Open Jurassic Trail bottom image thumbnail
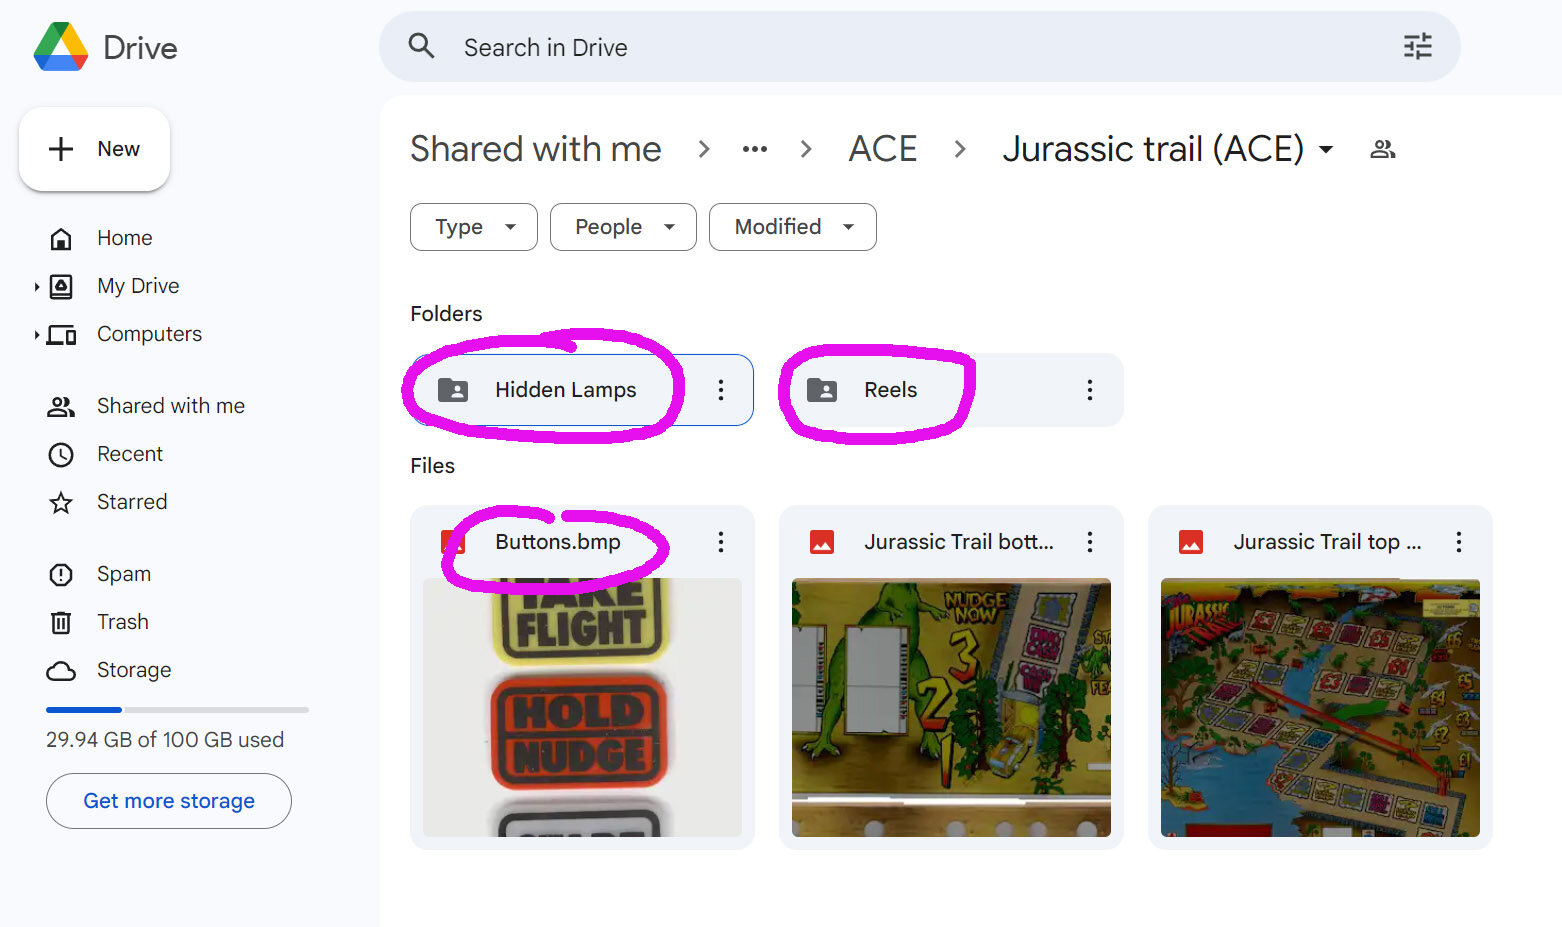The width and height of the screenshot is (1562, 927). coord(951,707)
